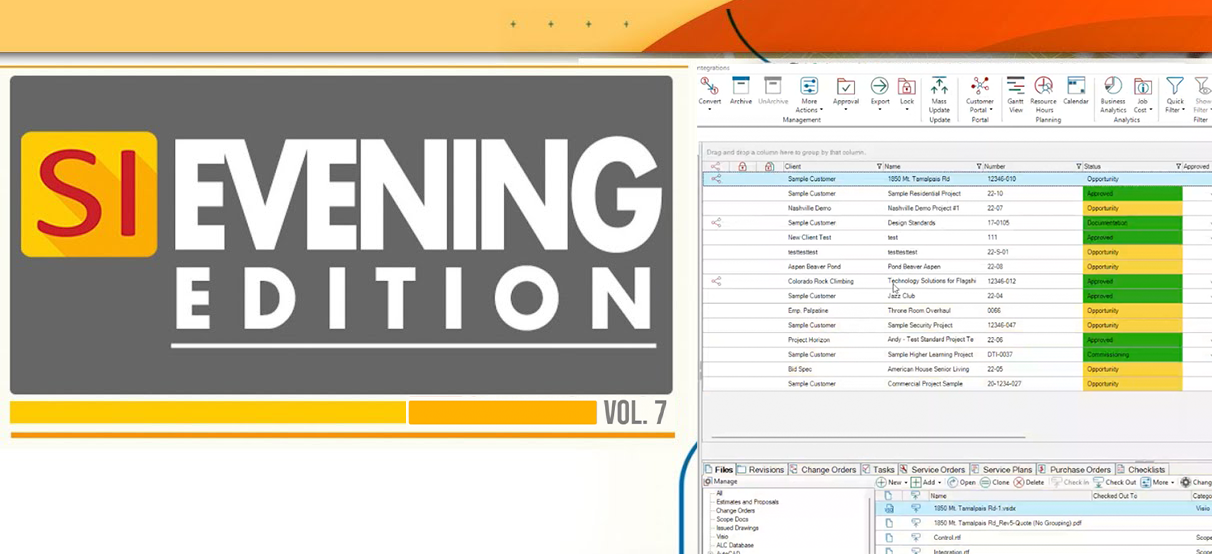
Task: Switch to the Files tab
Action: (x=719, y=469)
